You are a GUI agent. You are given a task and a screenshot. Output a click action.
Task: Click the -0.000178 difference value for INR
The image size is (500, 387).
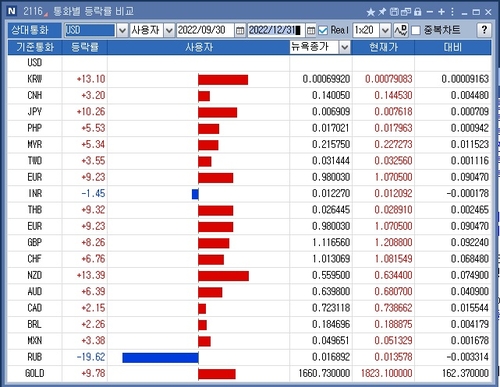(x=468, y=194)
